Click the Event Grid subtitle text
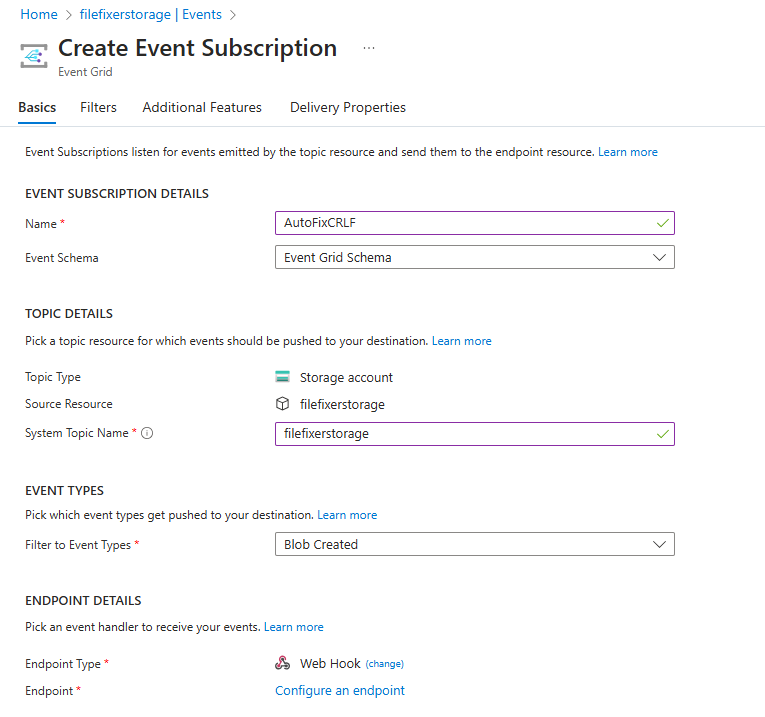The image size is (765, 717). 85,72
